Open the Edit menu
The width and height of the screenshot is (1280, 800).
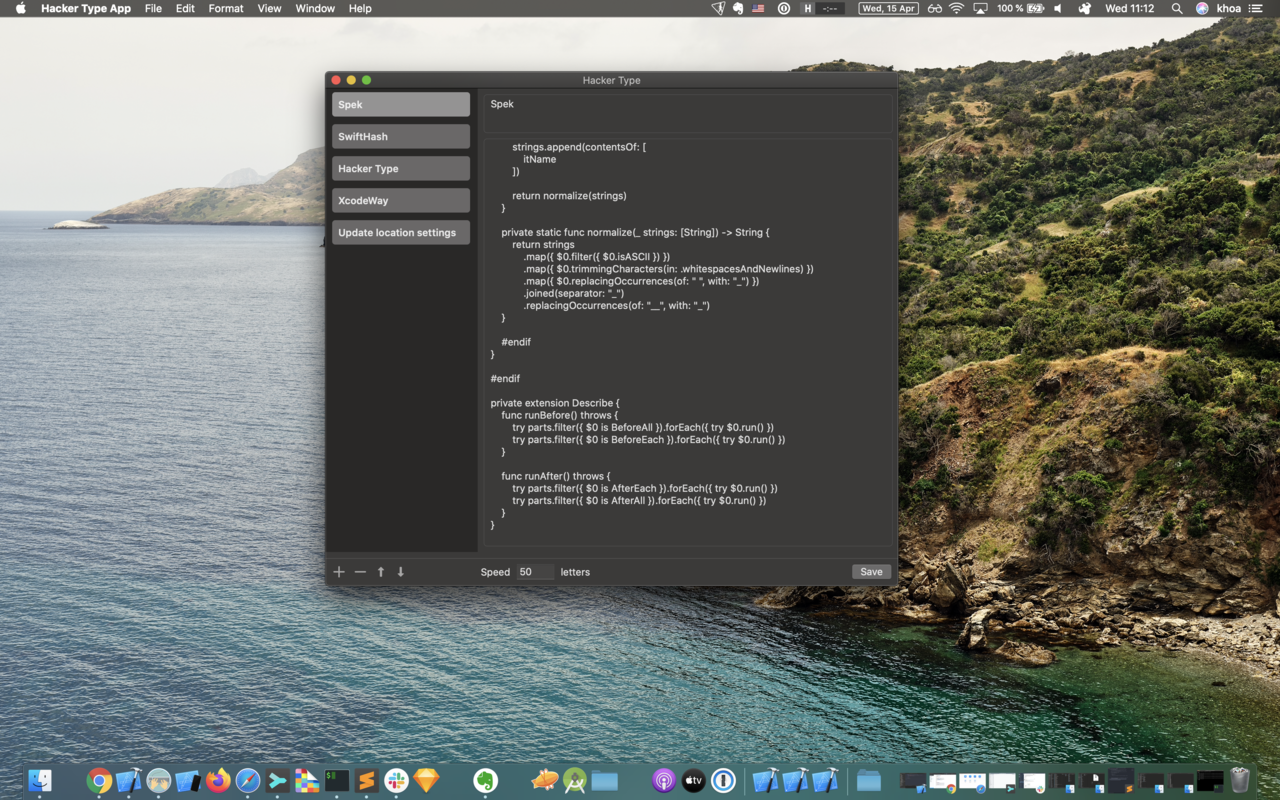point(185,8)
